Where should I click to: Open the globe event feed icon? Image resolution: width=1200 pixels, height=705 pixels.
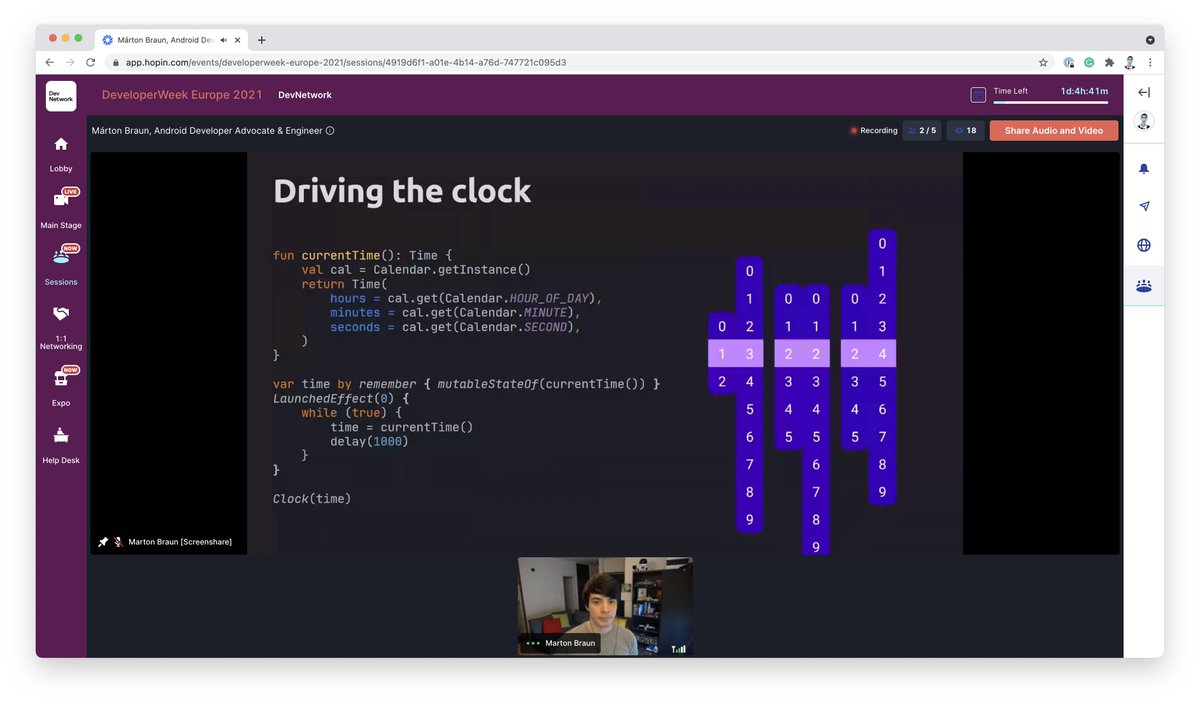(x=1144, y=245)
